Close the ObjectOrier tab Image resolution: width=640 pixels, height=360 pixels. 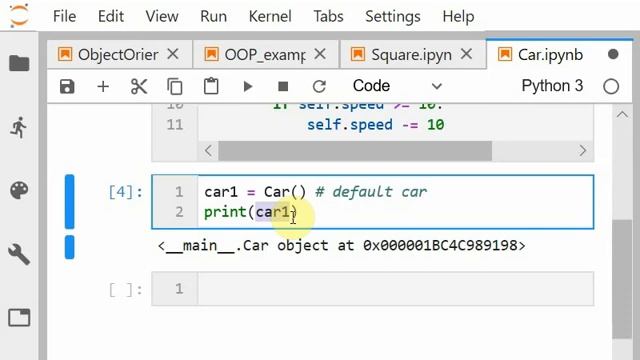tap(173, 54)
